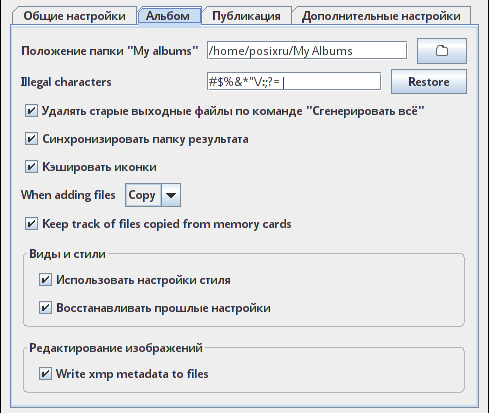489x413 pixels.
Task: Disable Write xmp metadata to files
Action: (x=45, y=374)
